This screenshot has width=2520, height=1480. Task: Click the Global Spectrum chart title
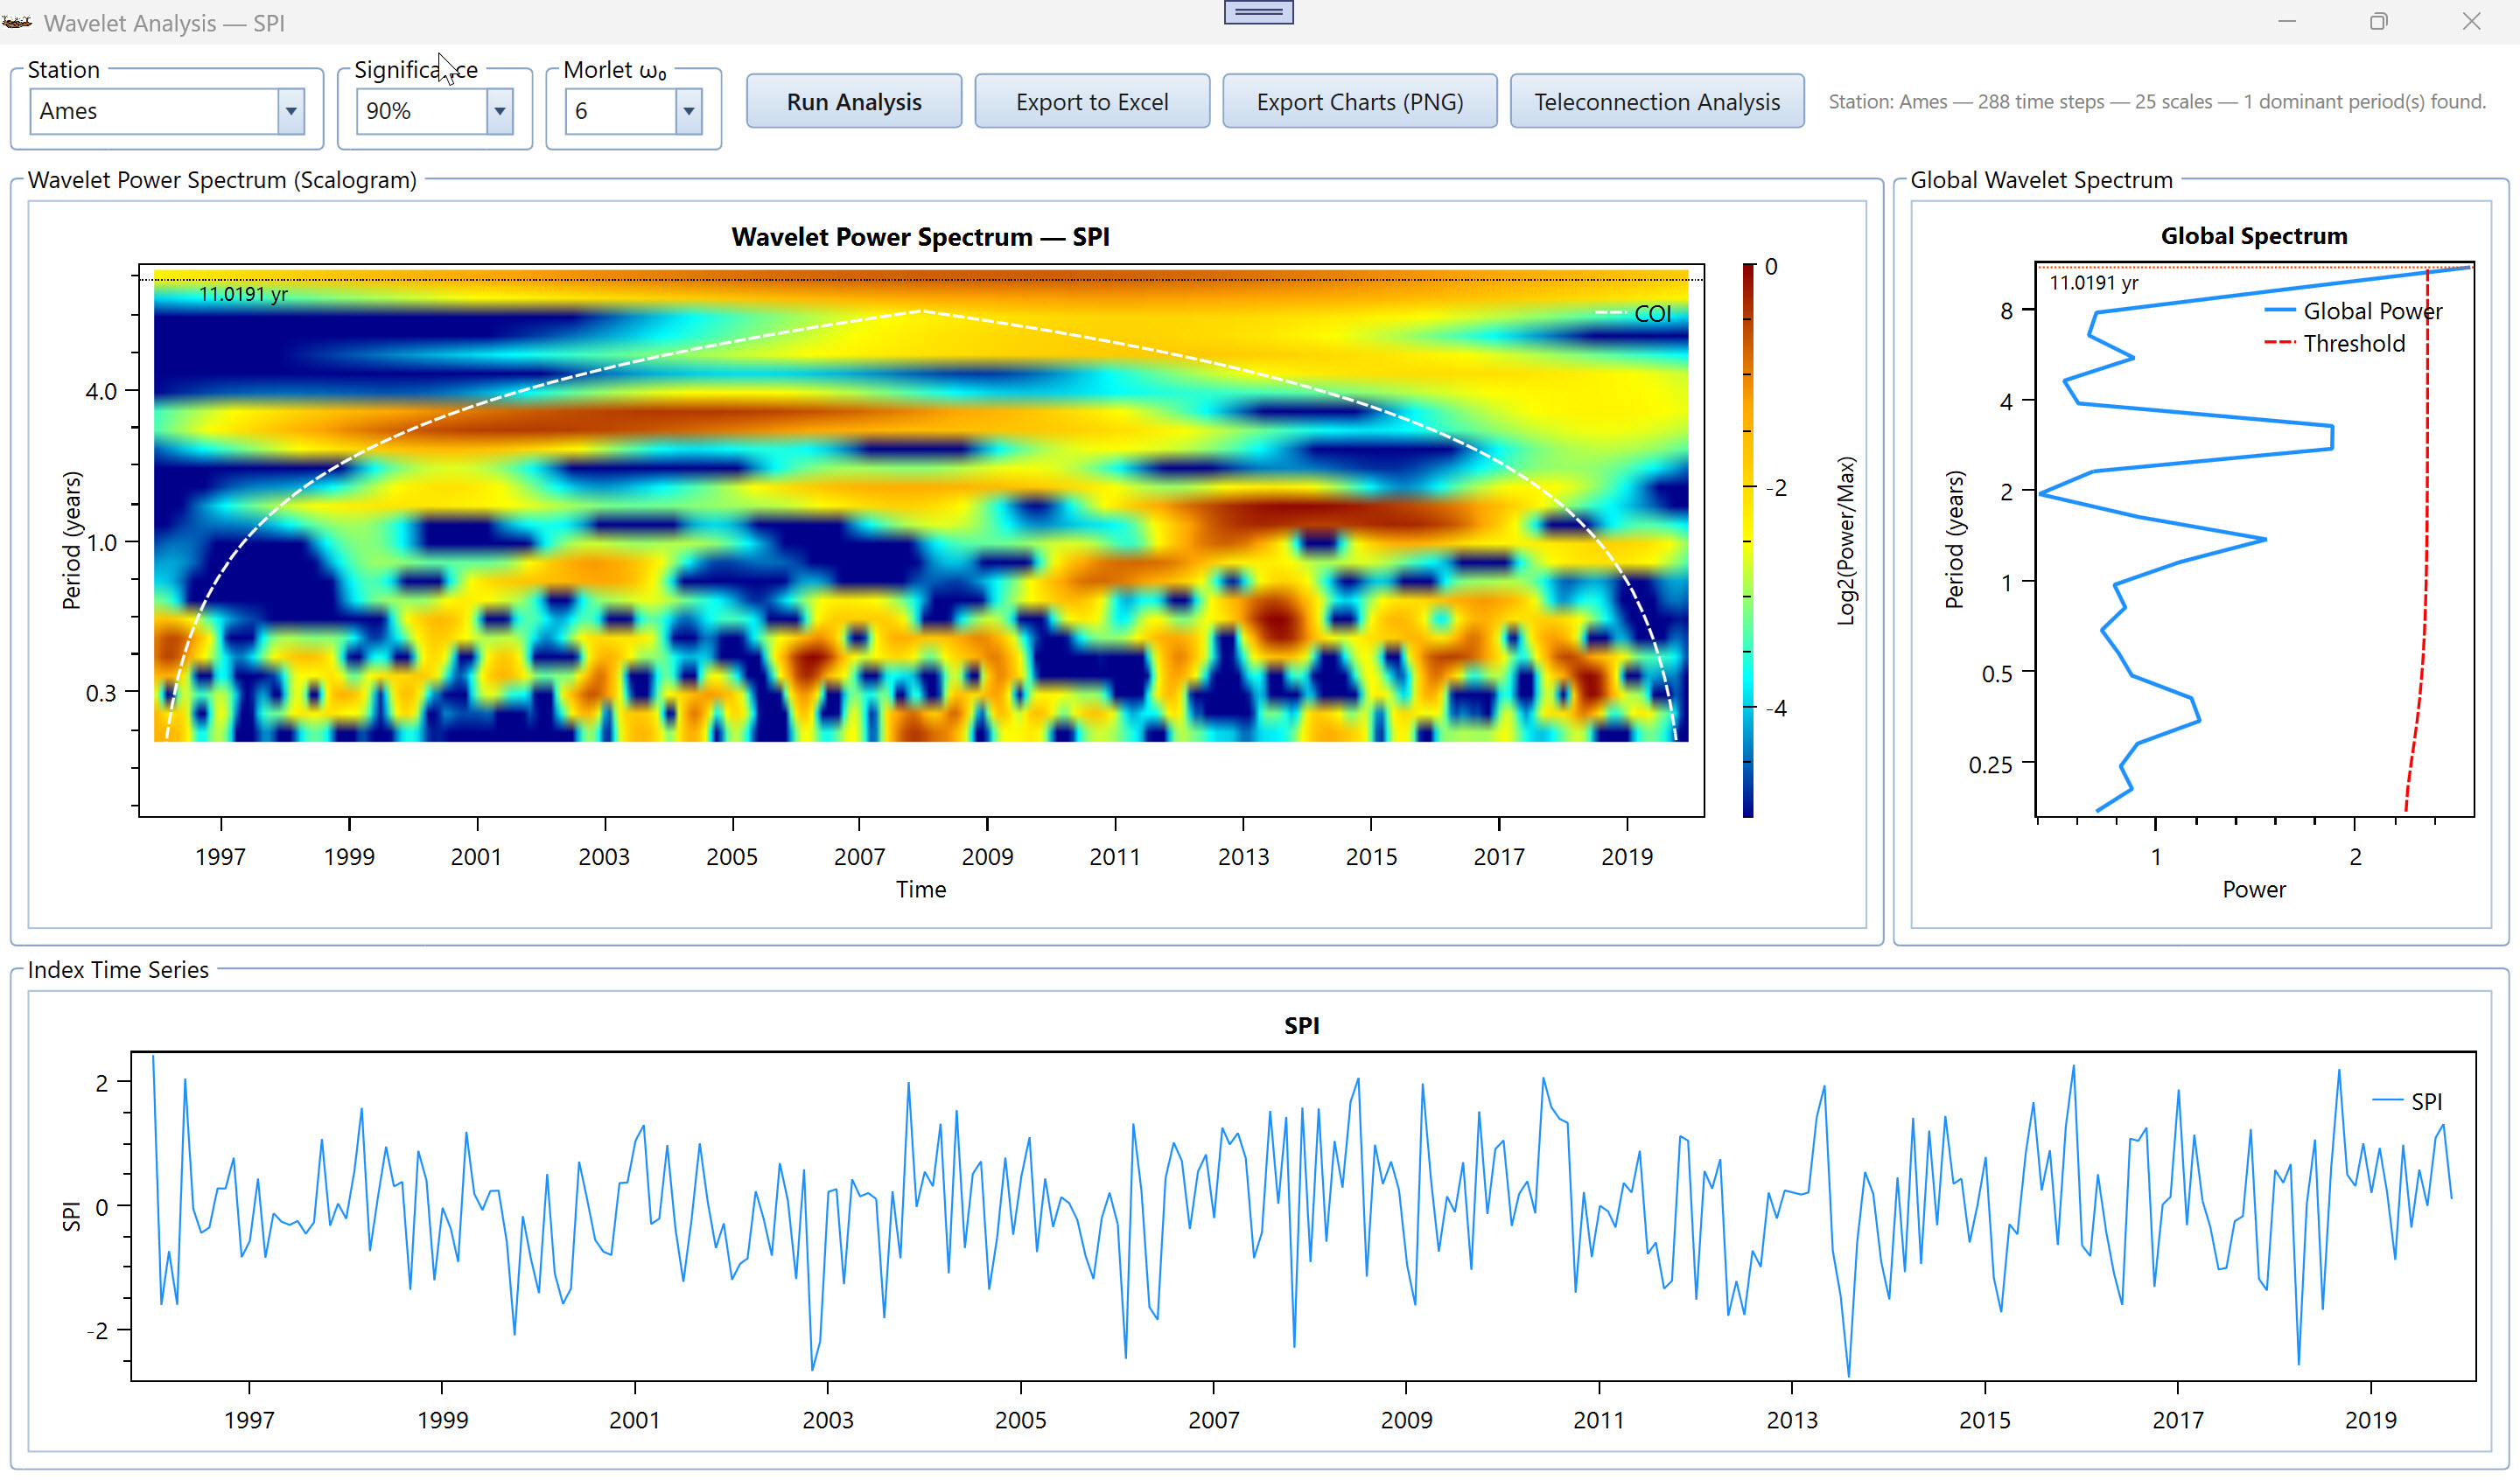[2253, 236]
